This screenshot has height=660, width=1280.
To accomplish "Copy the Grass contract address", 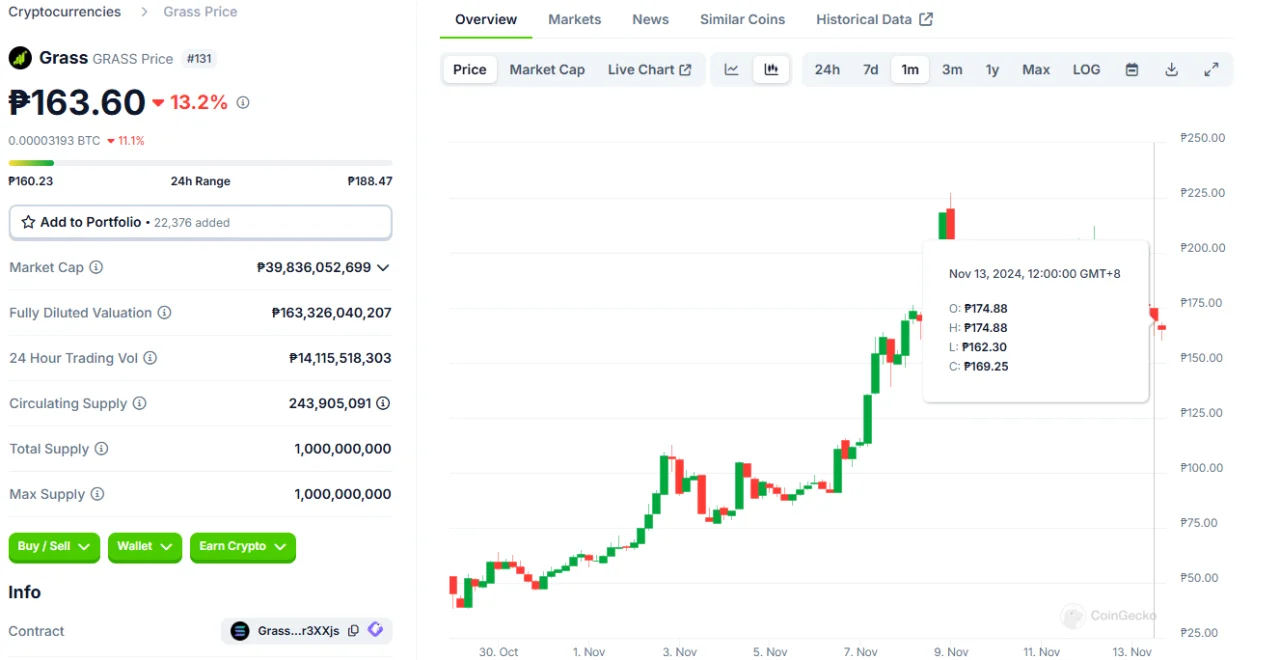I will pos(353,631).
